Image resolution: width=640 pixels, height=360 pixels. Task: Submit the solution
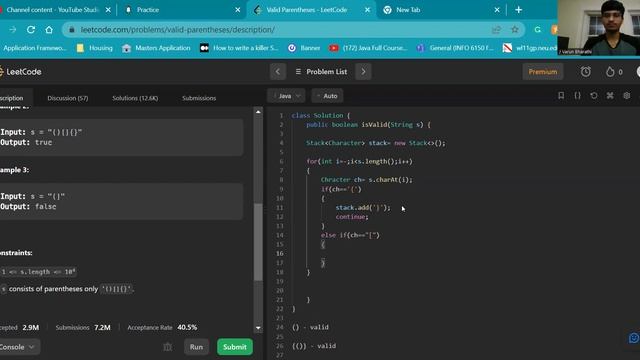[235, 347]
